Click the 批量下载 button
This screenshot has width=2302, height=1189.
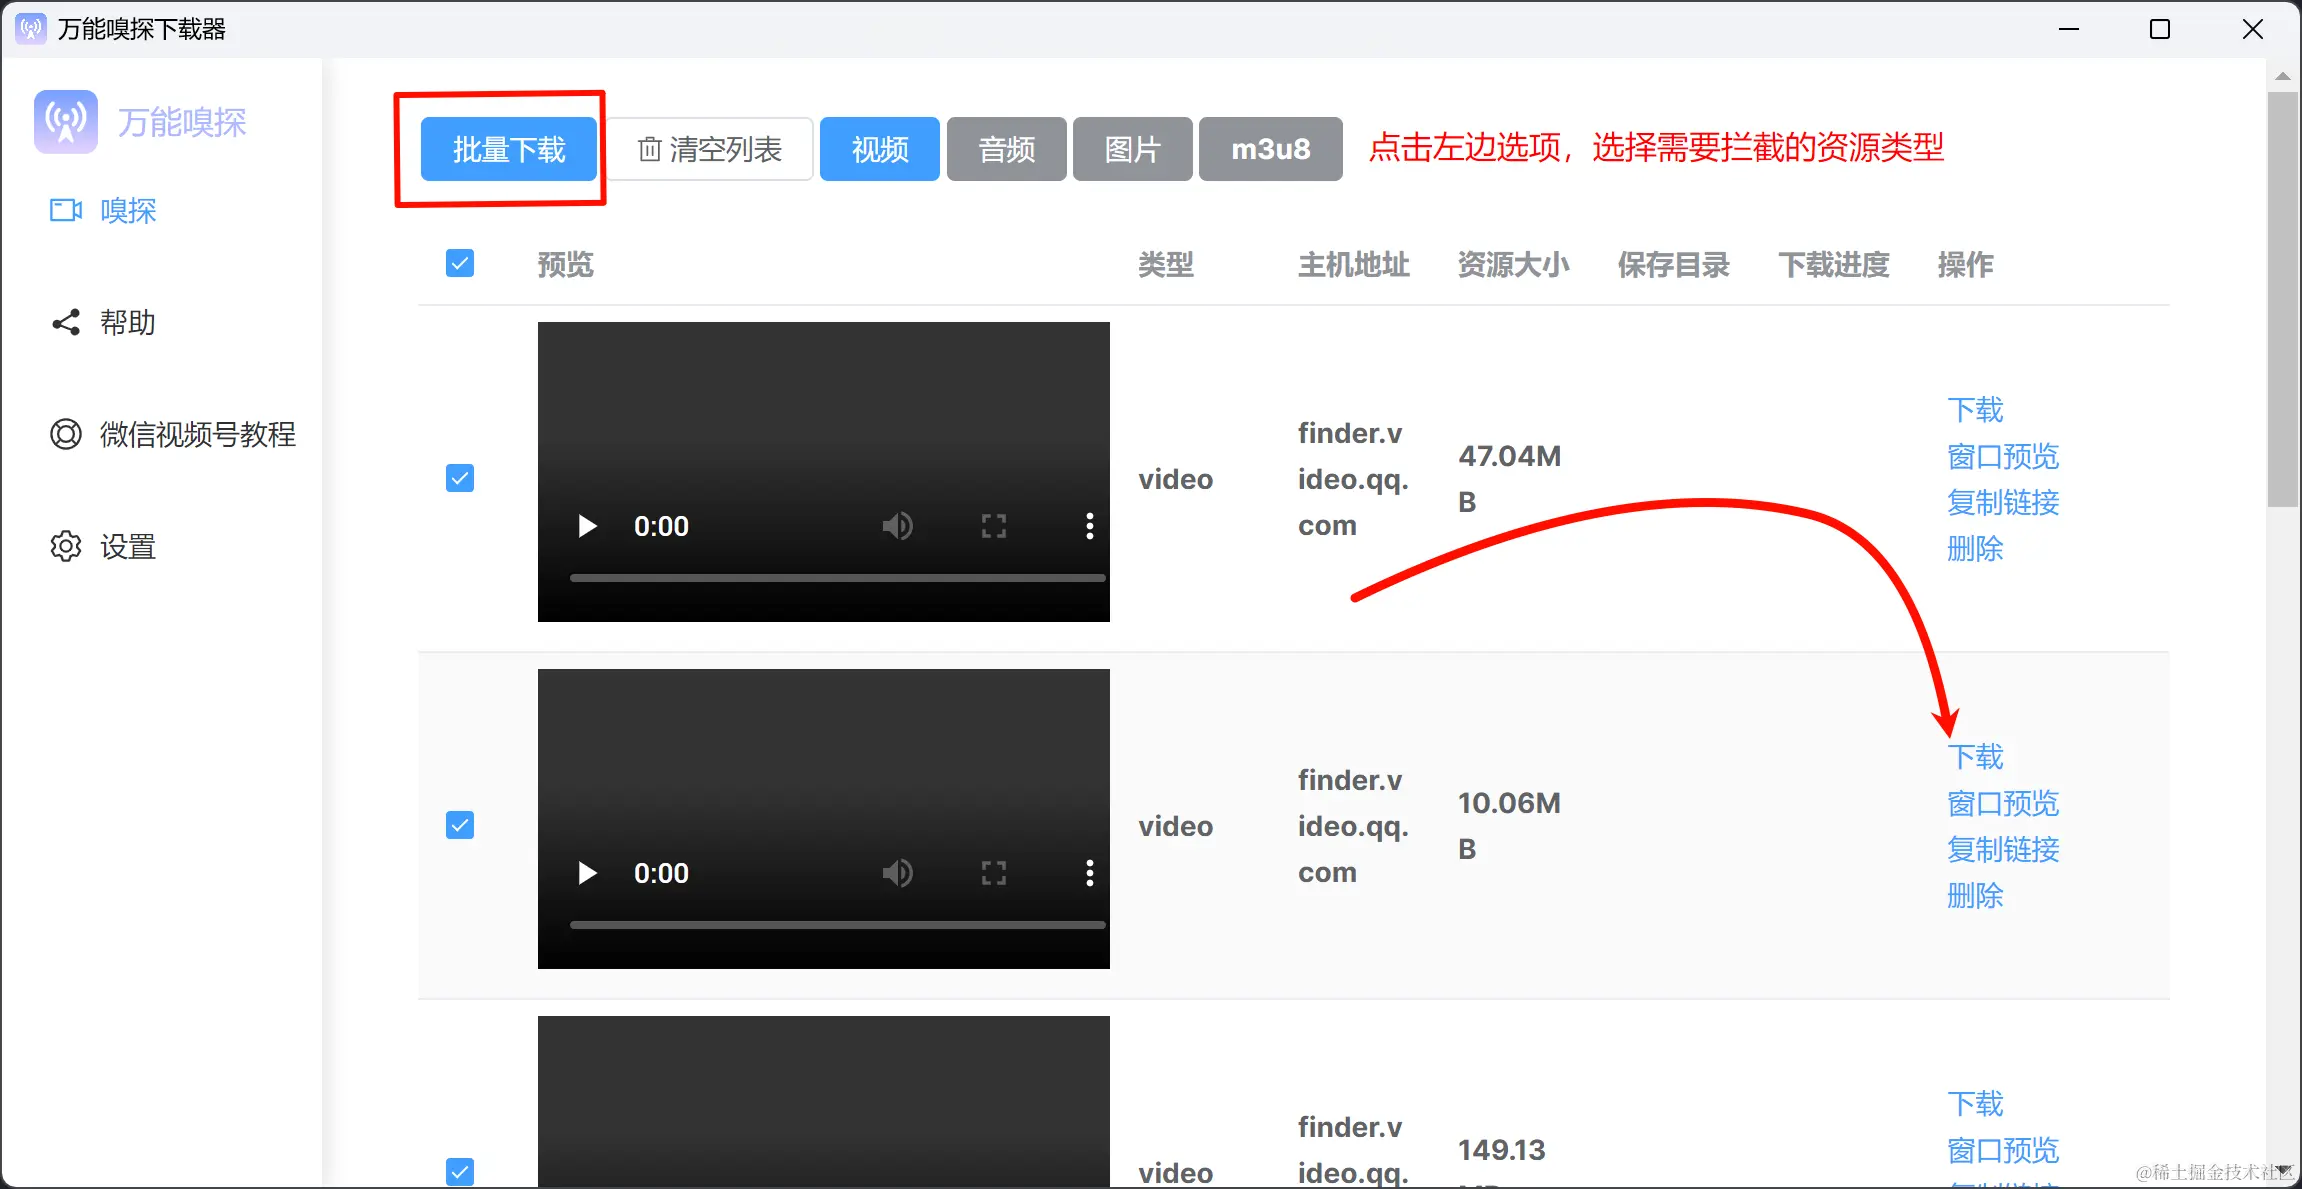click(509, 149)
